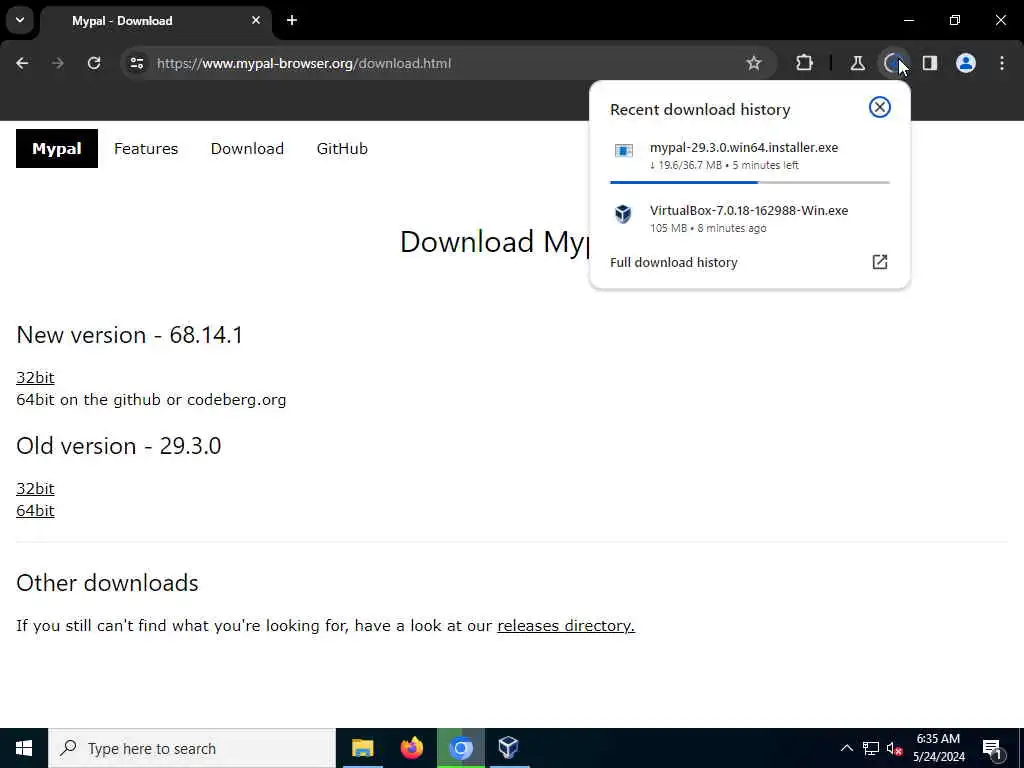Open the Windows Start menu

click(24, 748)
